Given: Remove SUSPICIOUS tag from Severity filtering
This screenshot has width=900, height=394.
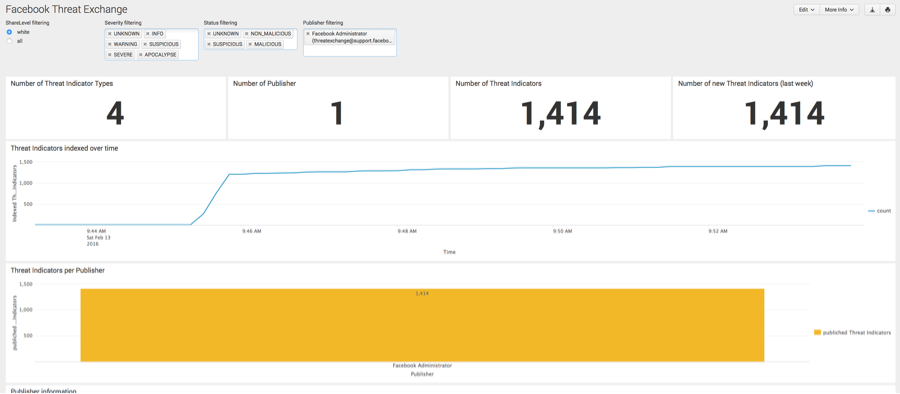Looking at the screenshot, I should point(145,44).
